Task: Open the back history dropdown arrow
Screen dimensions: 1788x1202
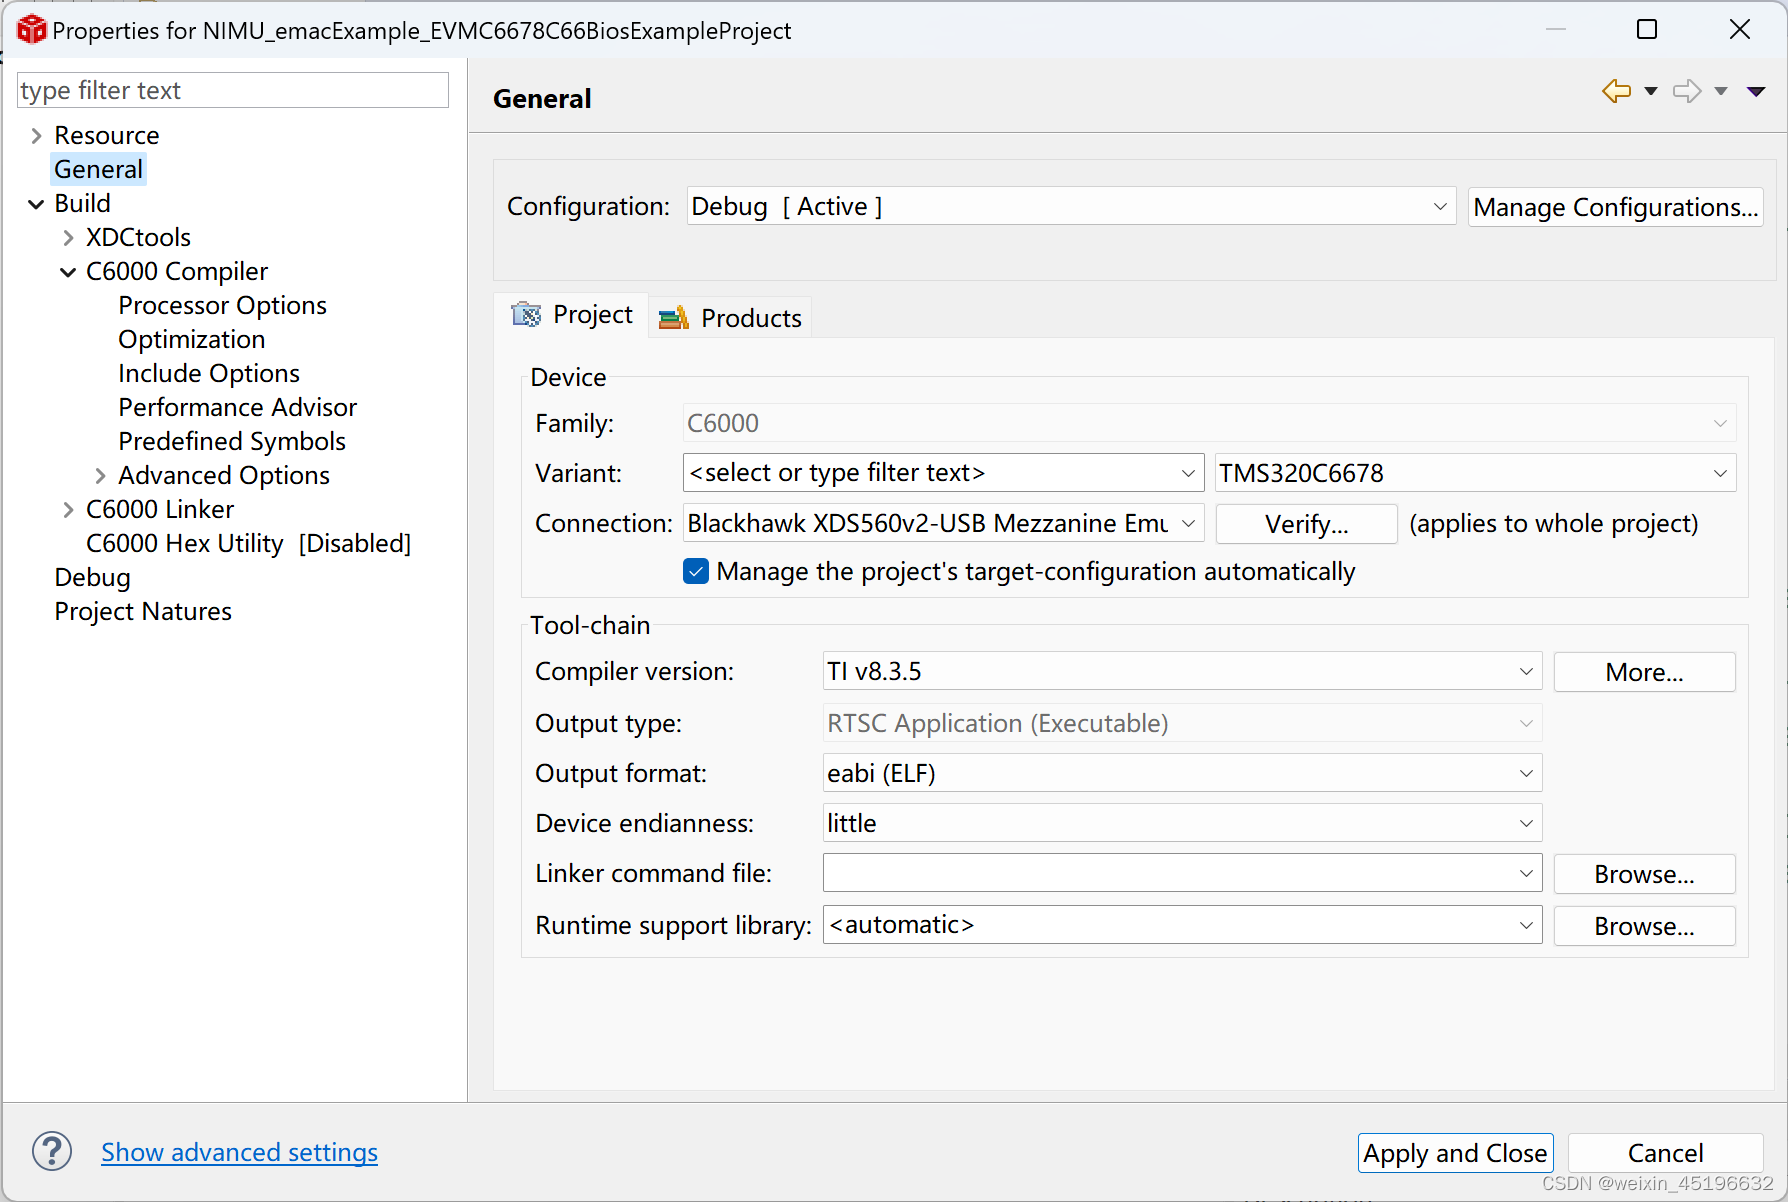Action: pos(1651,91)
